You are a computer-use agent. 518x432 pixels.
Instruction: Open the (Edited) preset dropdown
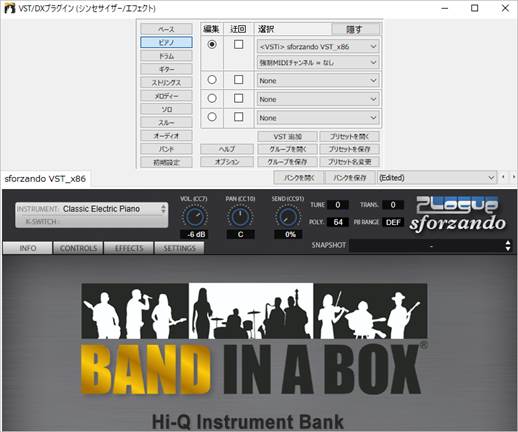click(x=437, y=178)
